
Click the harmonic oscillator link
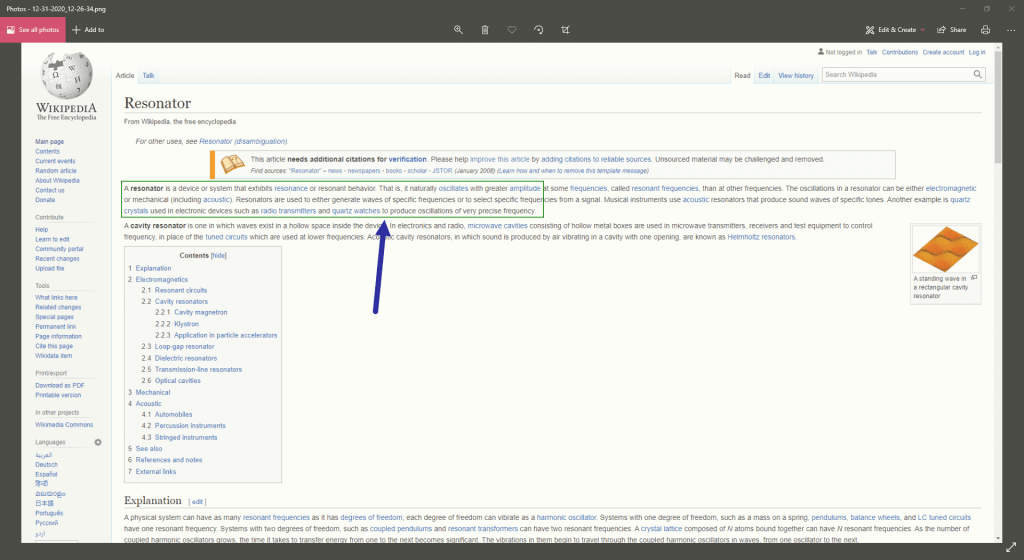[x=566, y=518]
